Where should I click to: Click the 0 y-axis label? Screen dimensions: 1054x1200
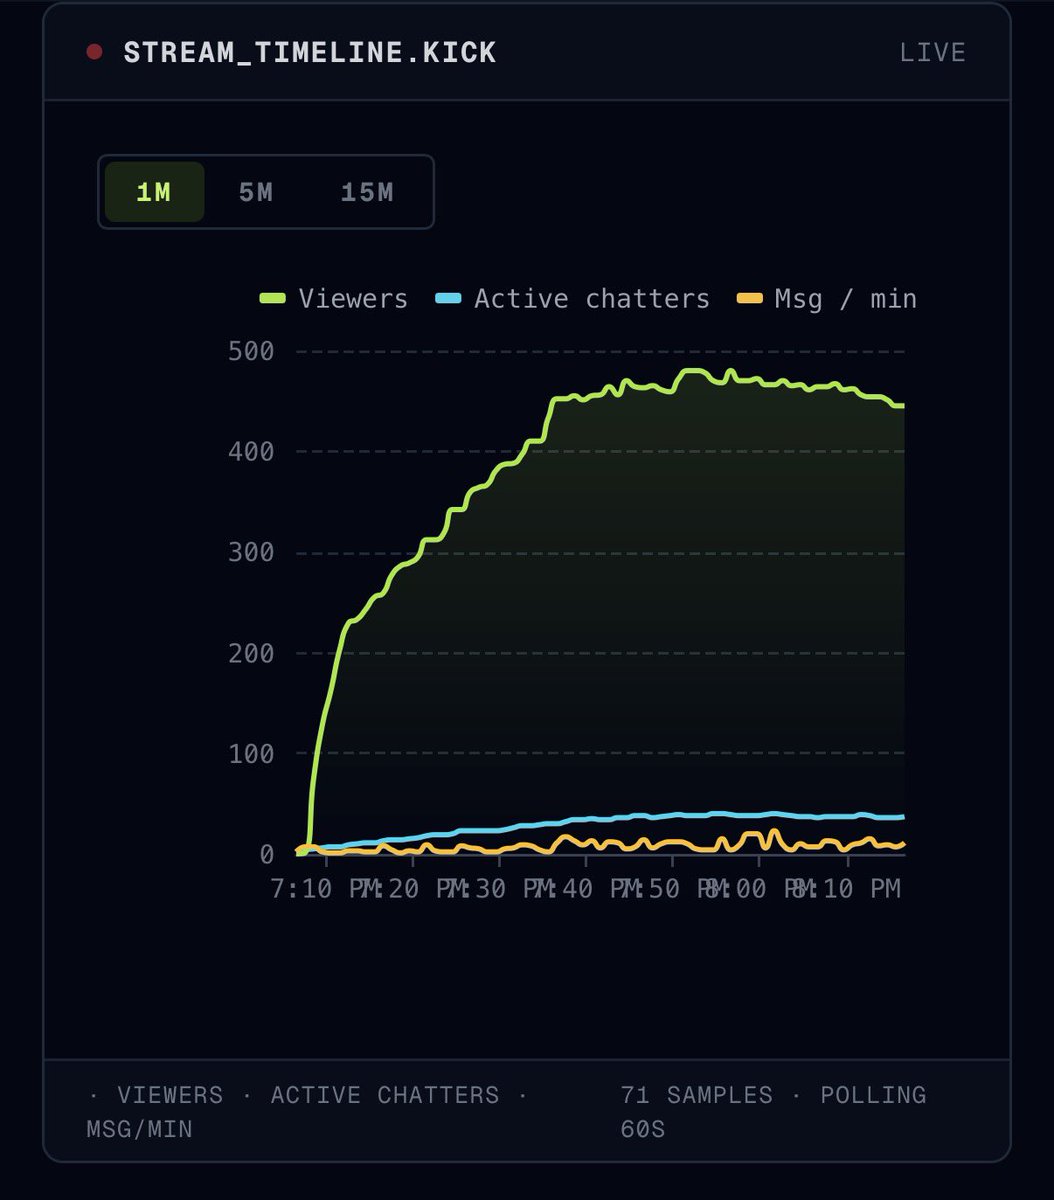[x=267, y=855]
